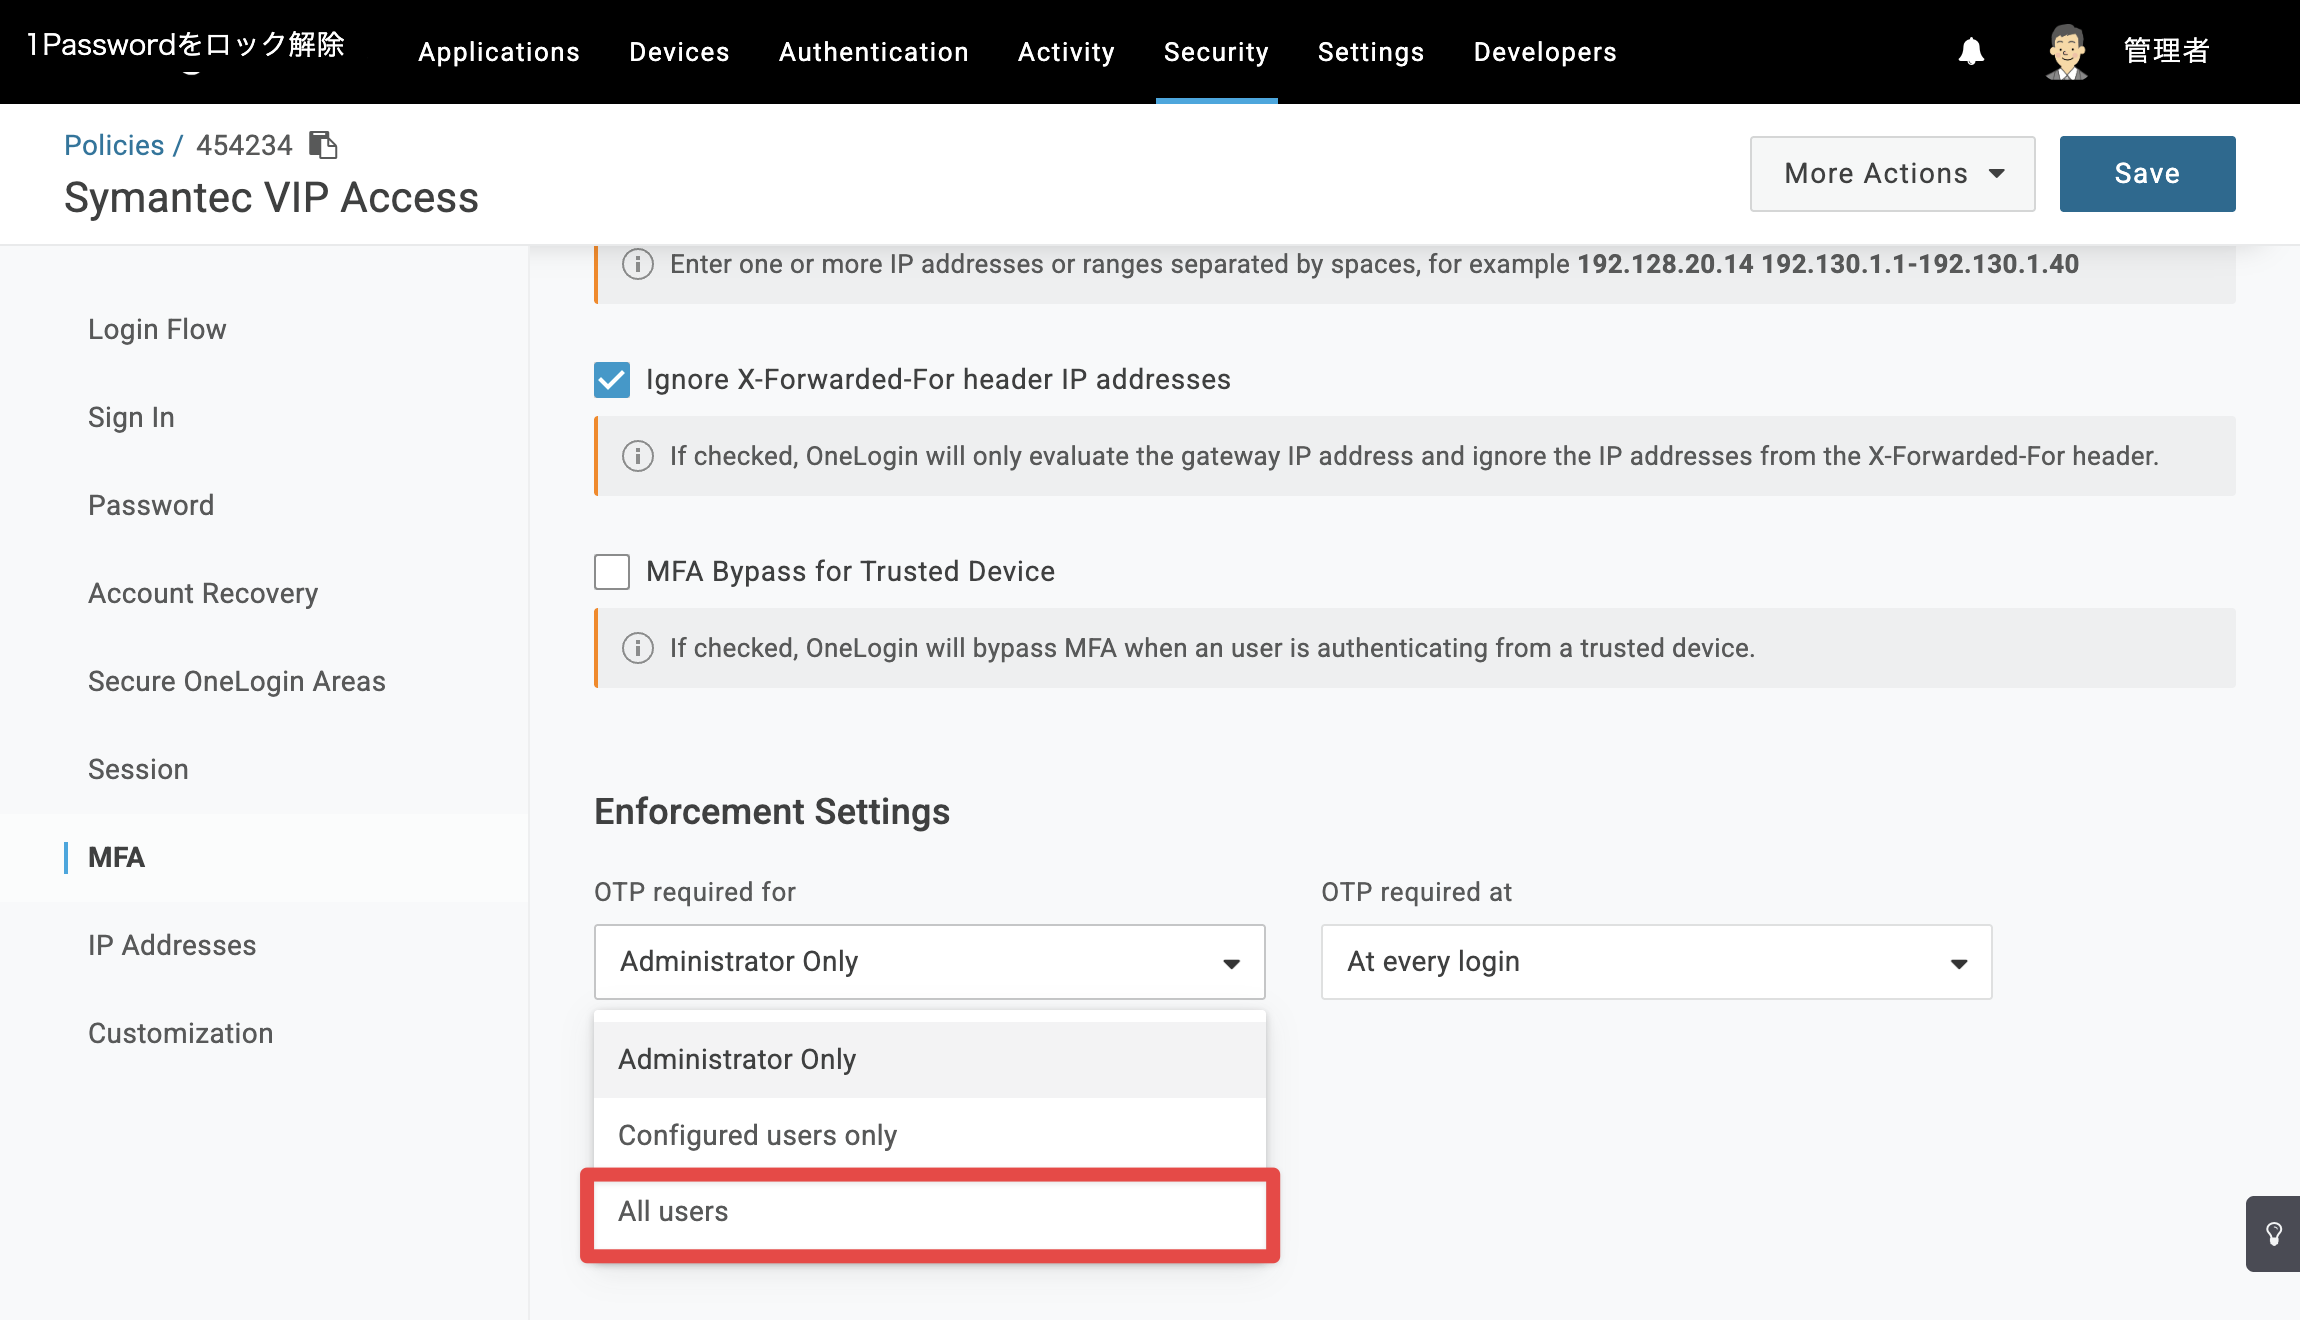Choose Configured users only option
This screenshot has width=2300, height=1320.
(930, 1135)
